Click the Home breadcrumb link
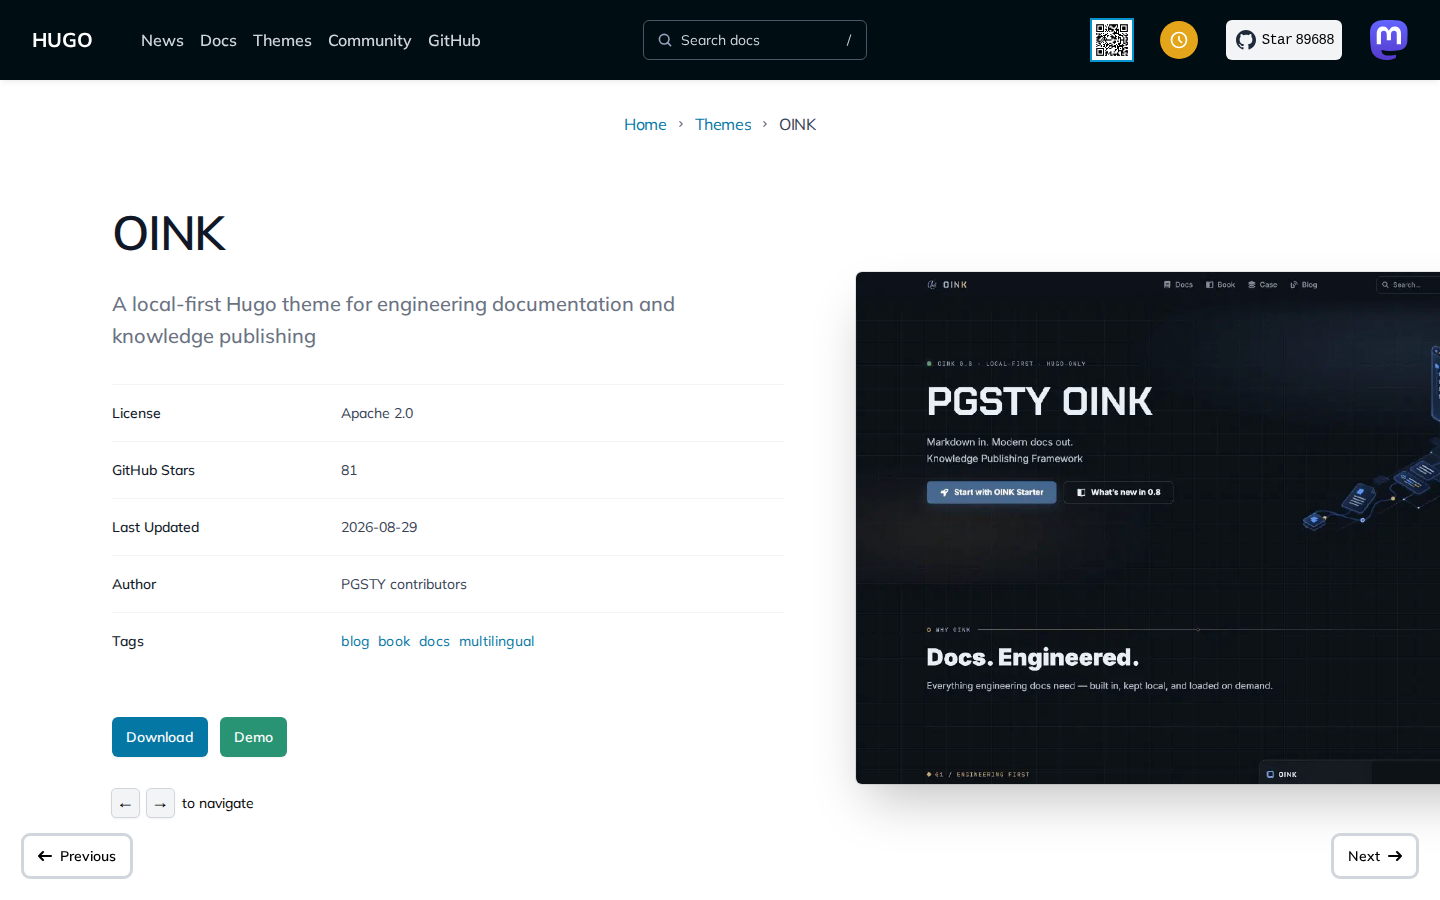Image resolution: width=1440 pixels, height=900 pixels. 645,124
